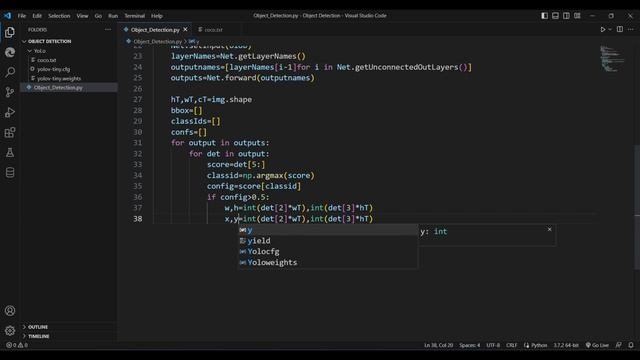Open editor More Actions ellipsis

pyautogui.click(x=631, y=29)
